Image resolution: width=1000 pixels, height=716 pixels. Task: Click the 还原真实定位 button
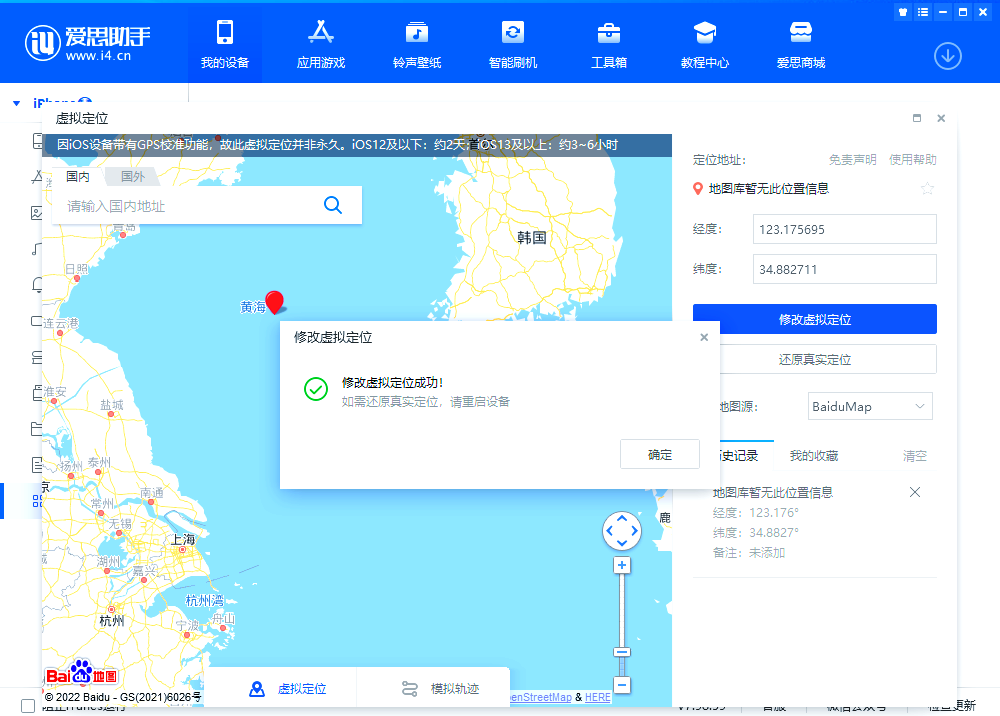click(814, 359)
